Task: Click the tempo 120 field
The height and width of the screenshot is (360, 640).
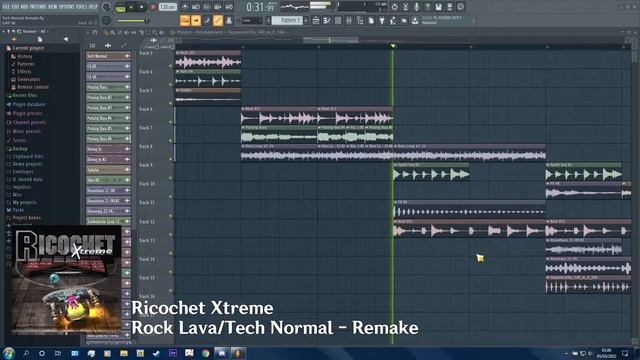Action: tap(167, 7)
